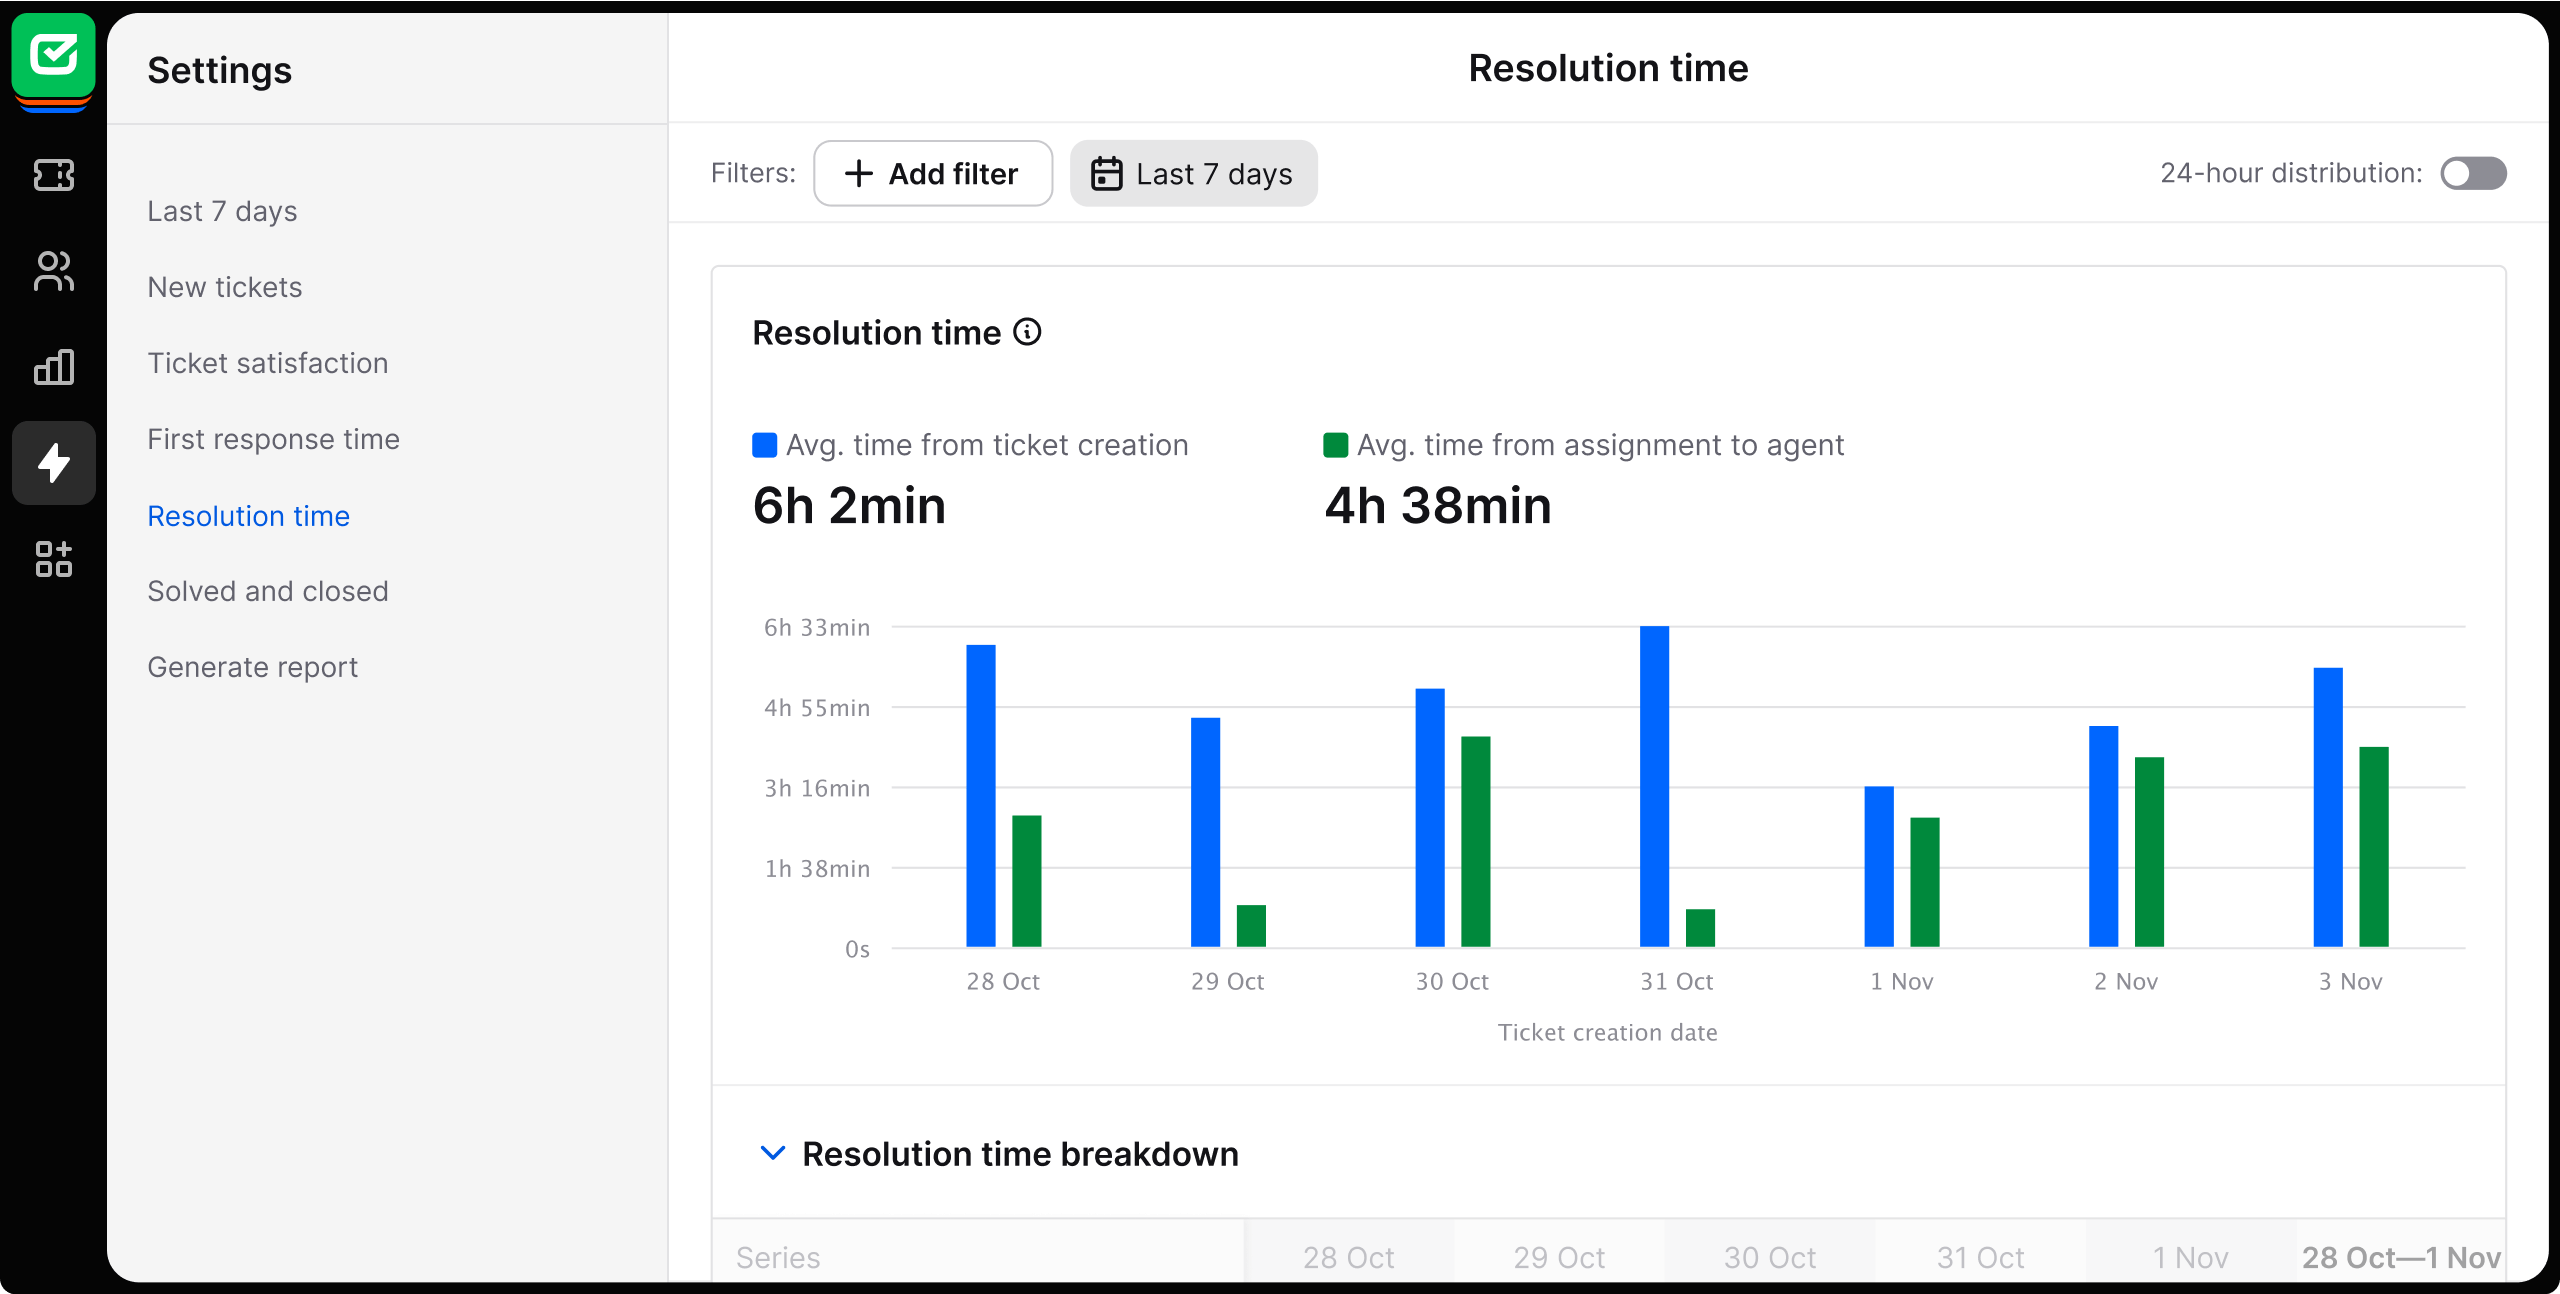The width and height of the screenshot is (2560, 1294).
Task: Open the Apps icon at sidebar bottom
Action: point(53,559)
